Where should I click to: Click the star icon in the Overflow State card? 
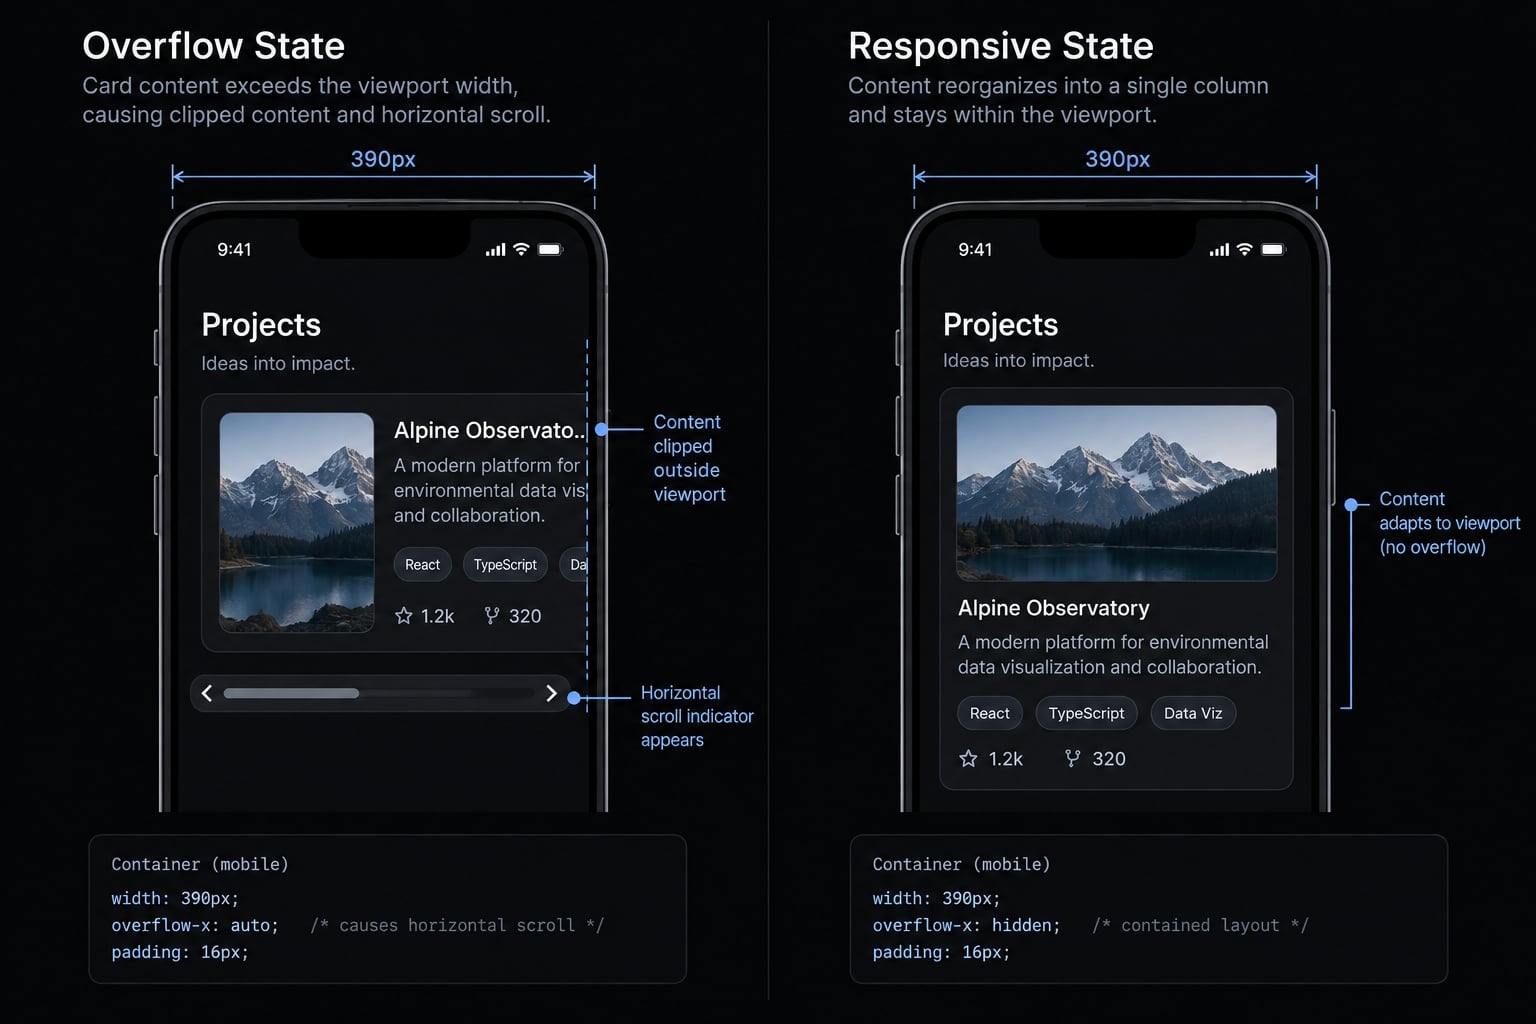coord(404,616)
